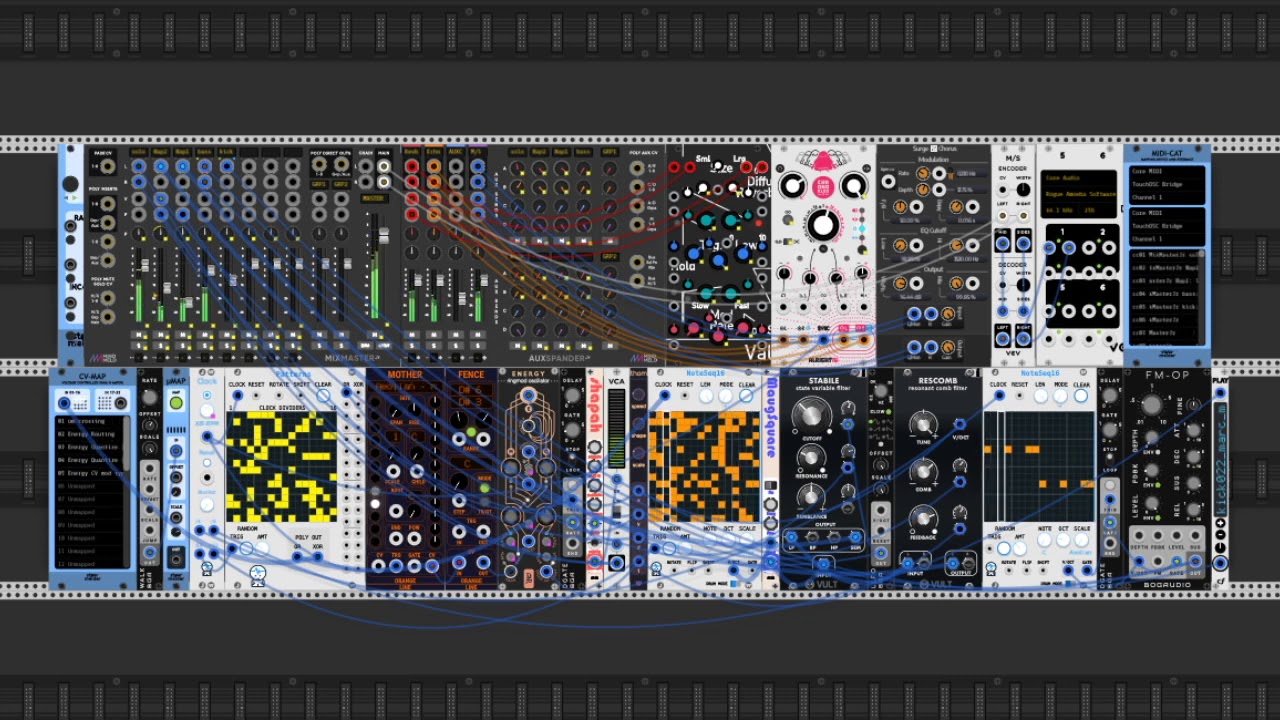Click the L input jack of the solo track

138,166
